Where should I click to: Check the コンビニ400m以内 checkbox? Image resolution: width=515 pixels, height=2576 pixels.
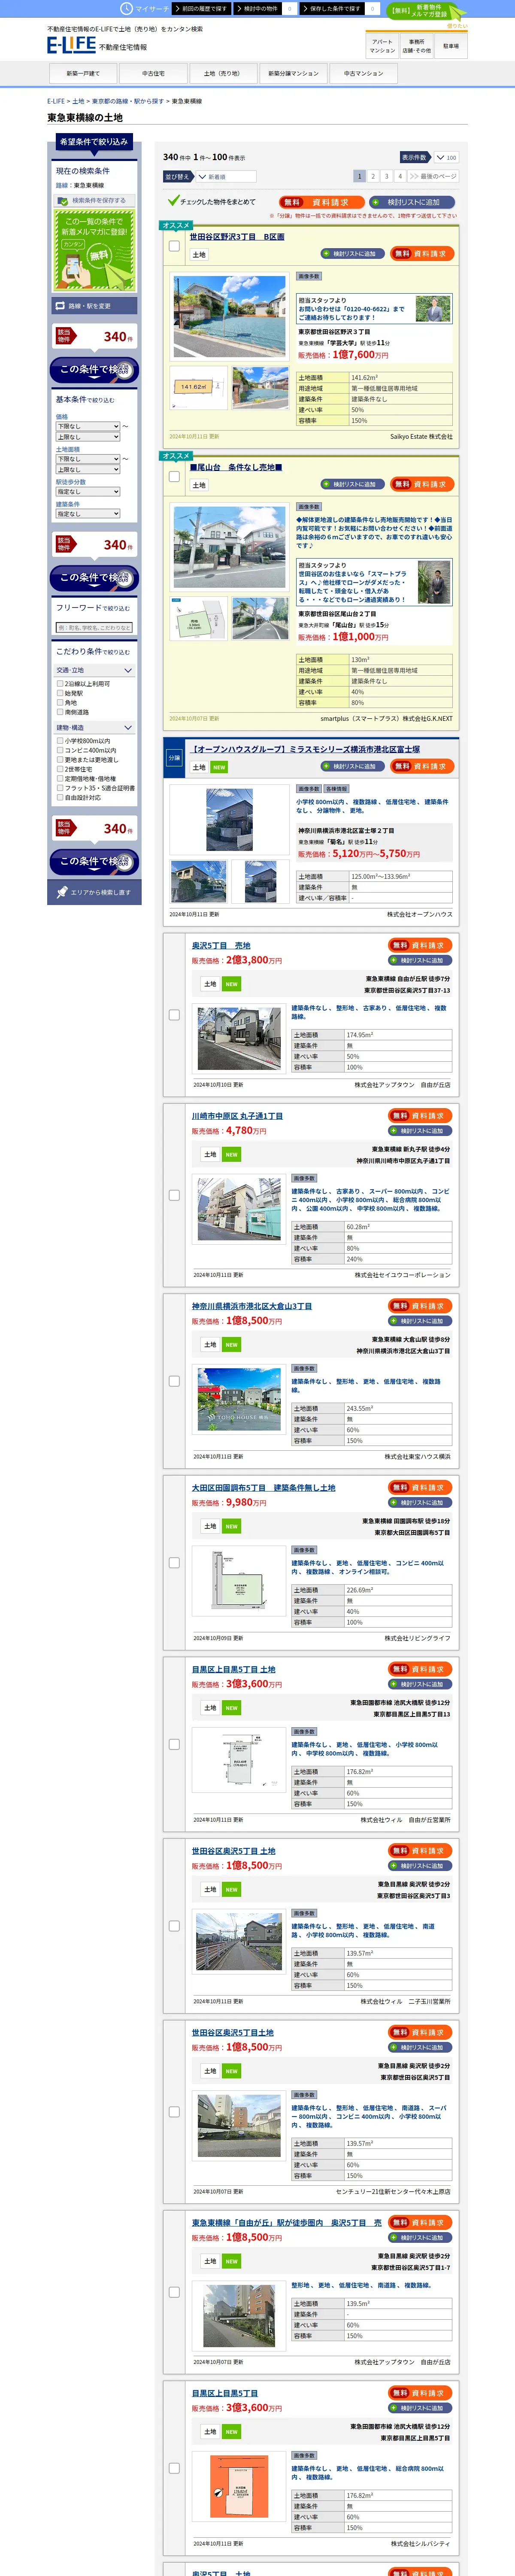(x=60, y=750)
